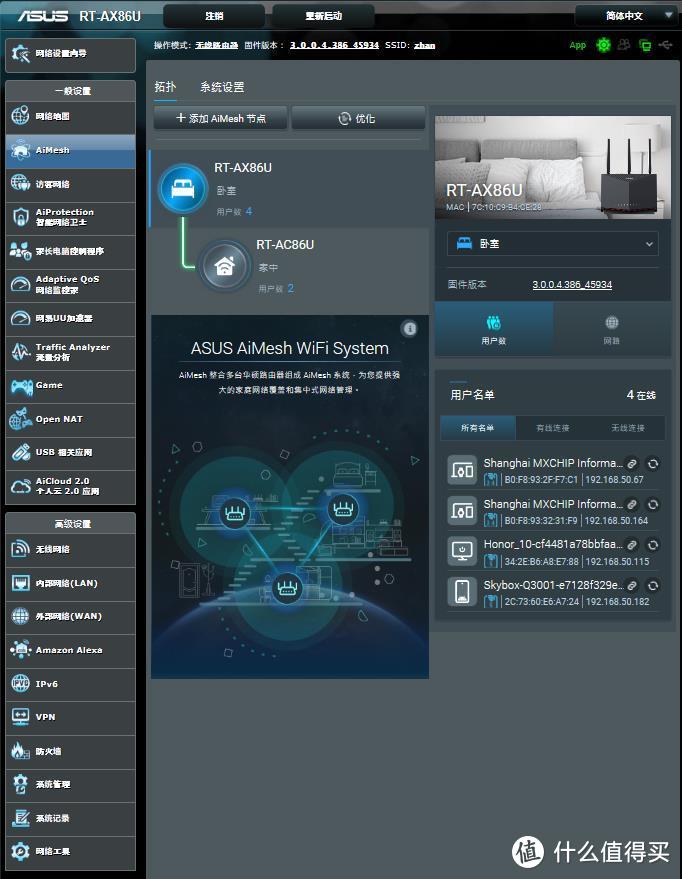Click the App link in header
682x879 pixels.
(578, 45)
